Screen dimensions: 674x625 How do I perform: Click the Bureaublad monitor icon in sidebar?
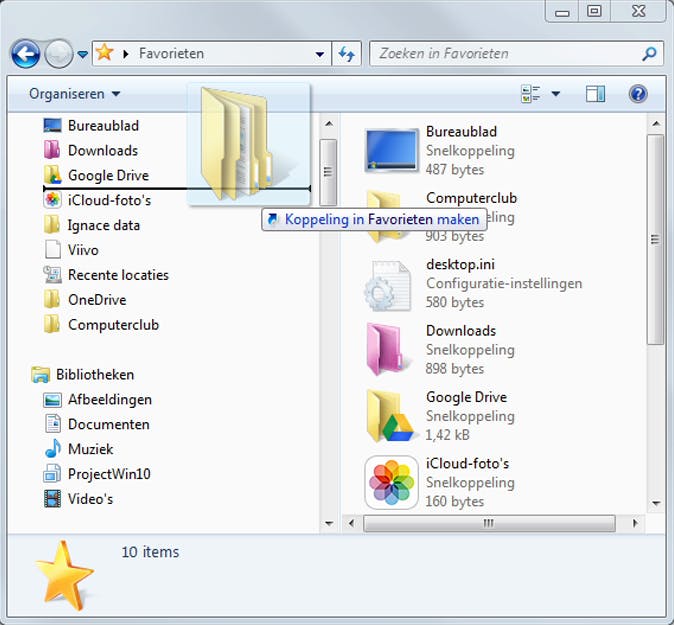52,126
